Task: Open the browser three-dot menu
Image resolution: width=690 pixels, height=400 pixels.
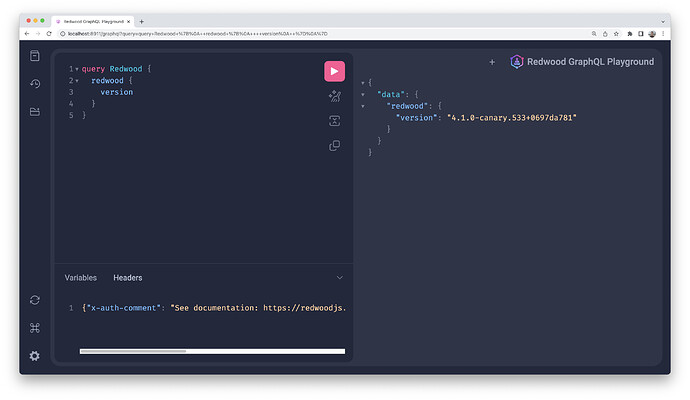Action: click(663, 33)
